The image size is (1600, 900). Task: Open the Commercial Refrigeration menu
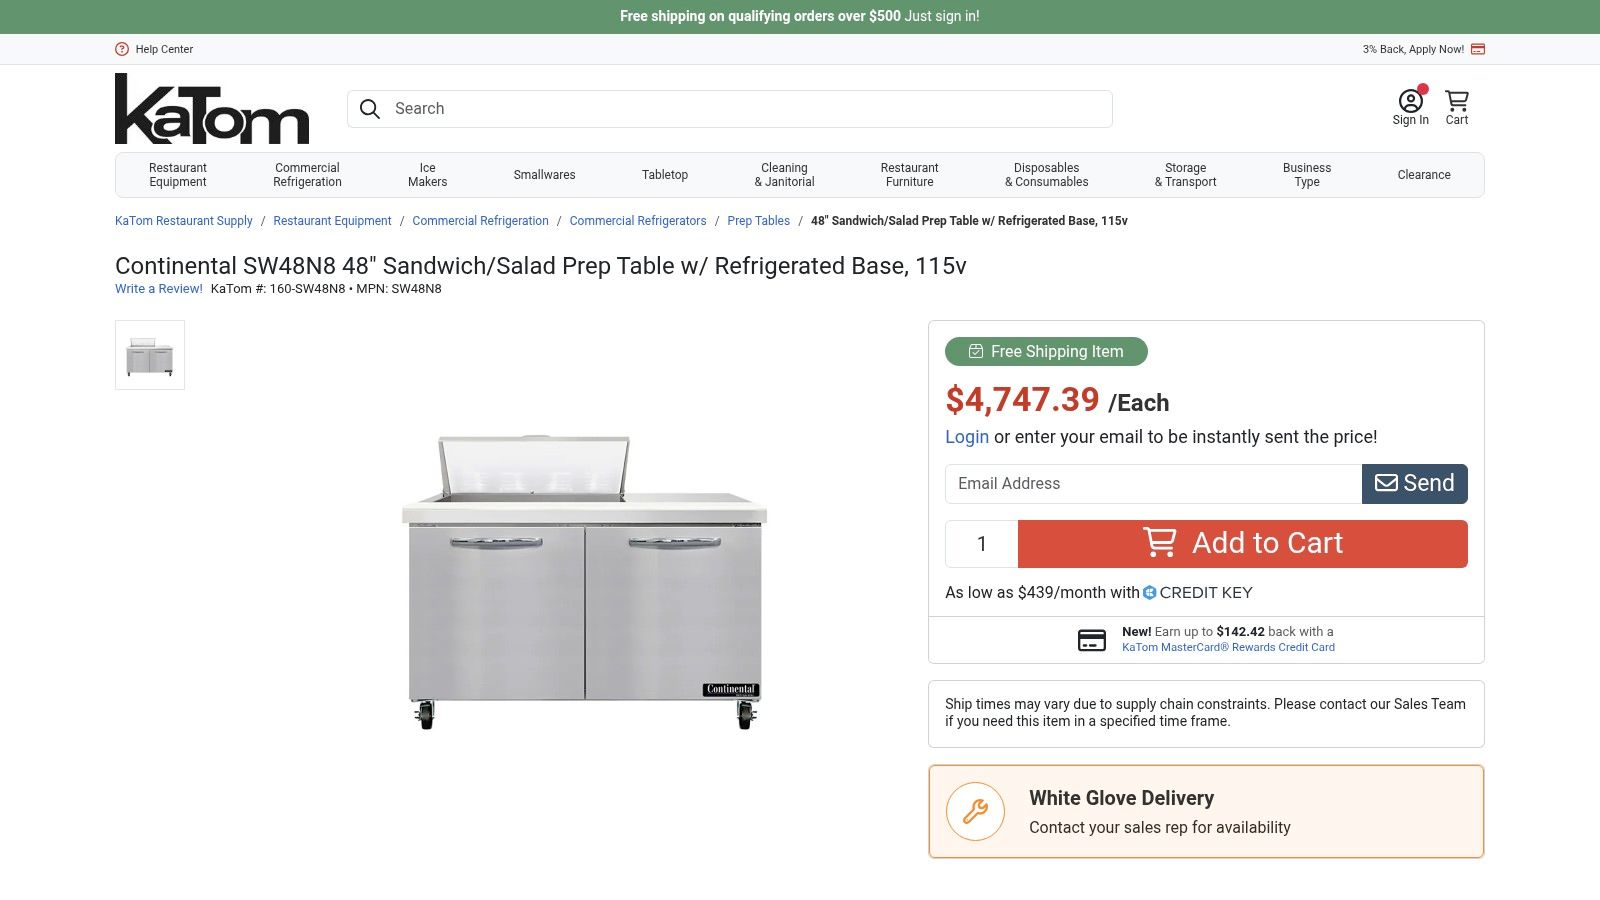(x=307, y=175)
